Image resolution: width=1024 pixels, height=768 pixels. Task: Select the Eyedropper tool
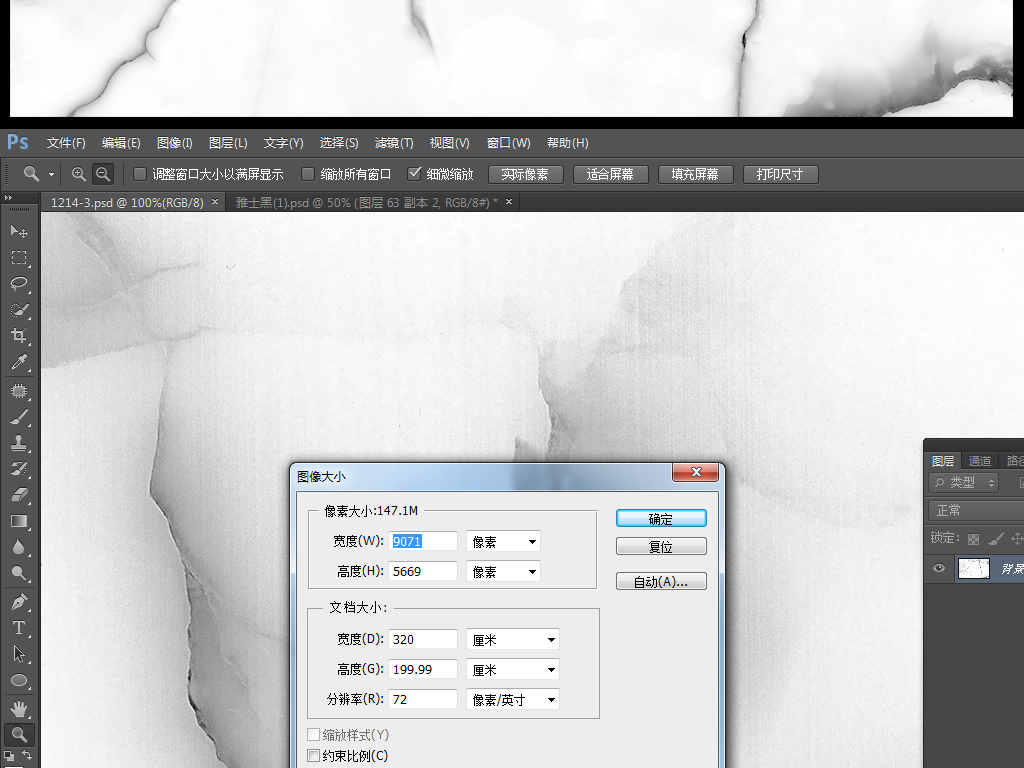(18, 362)
